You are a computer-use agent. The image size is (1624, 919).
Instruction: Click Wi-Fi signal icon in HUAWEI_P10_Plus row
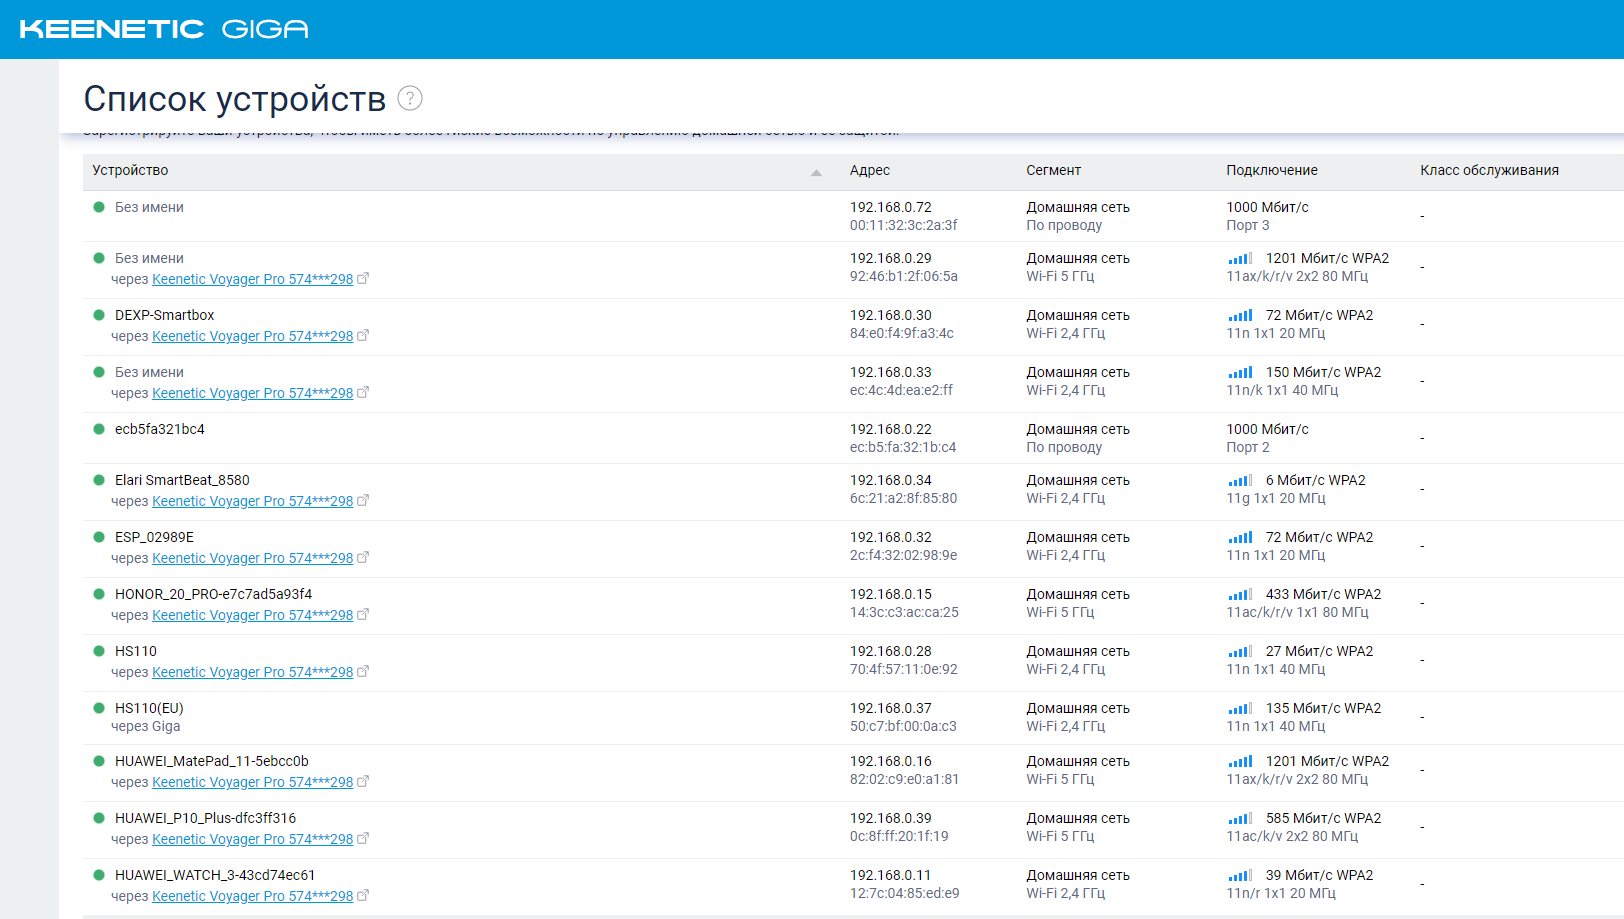(x=1240, y=818)
